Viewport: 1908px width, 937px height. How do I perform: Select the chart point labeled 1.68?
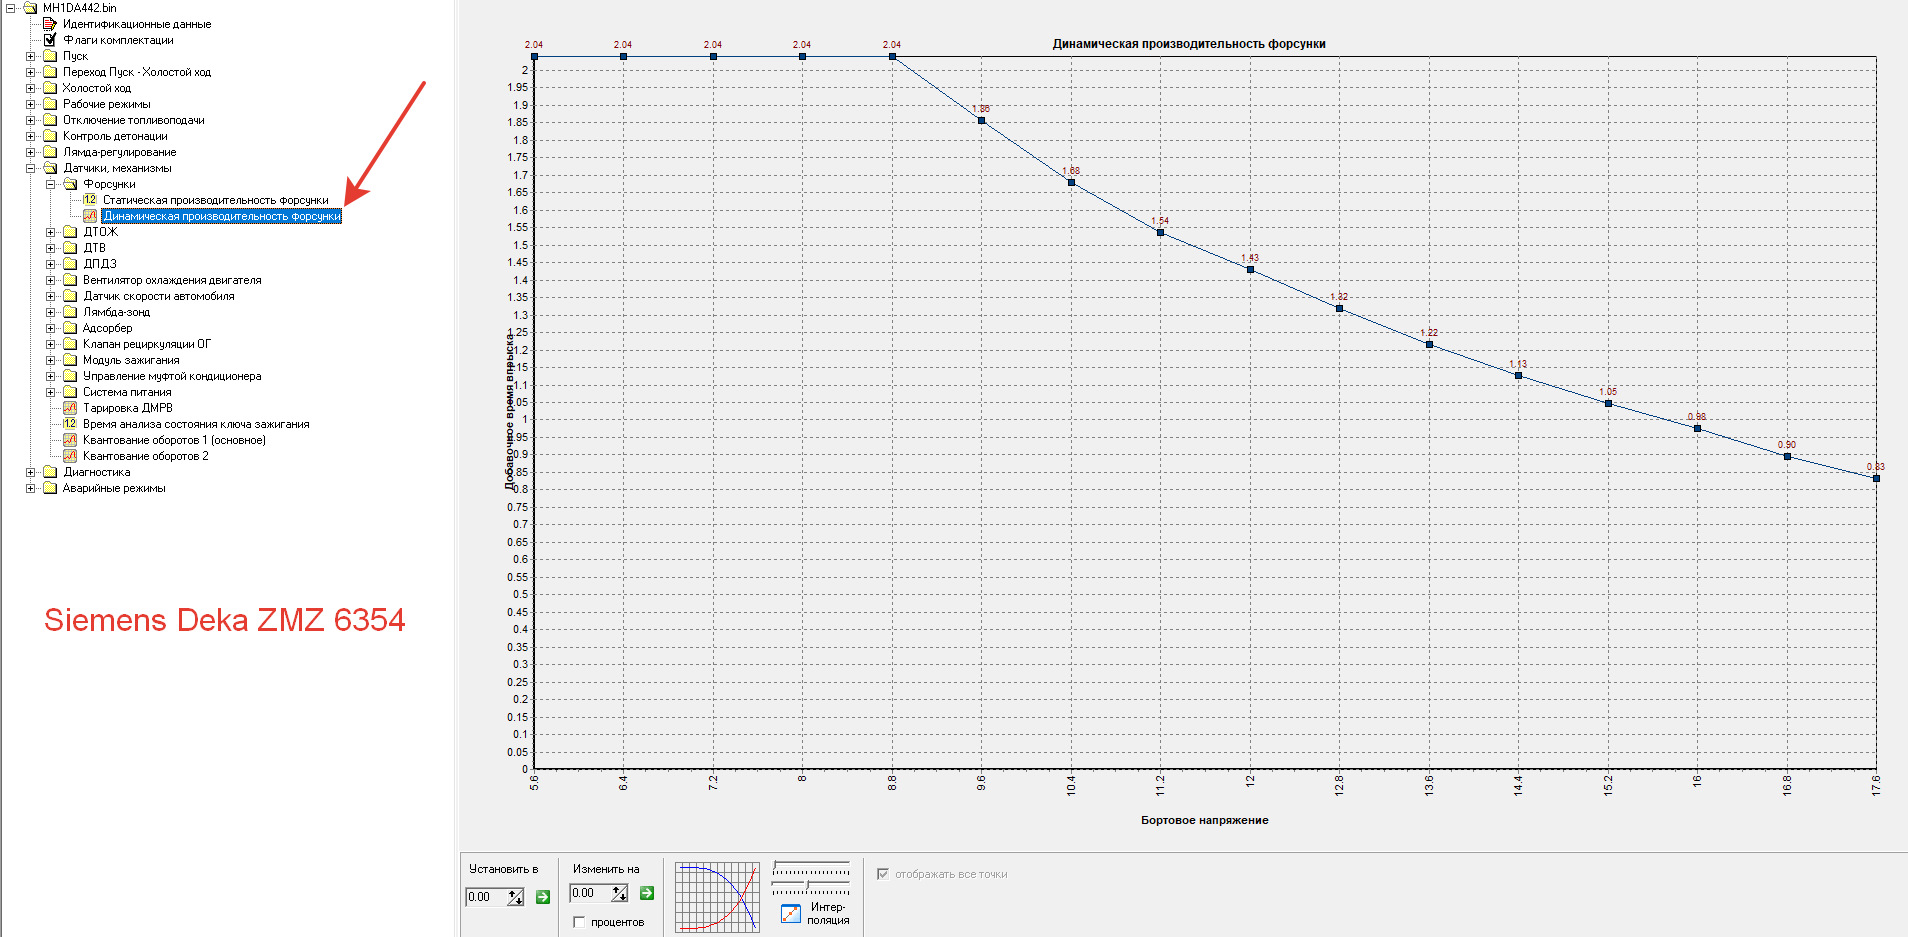(x=1071, y=182)
